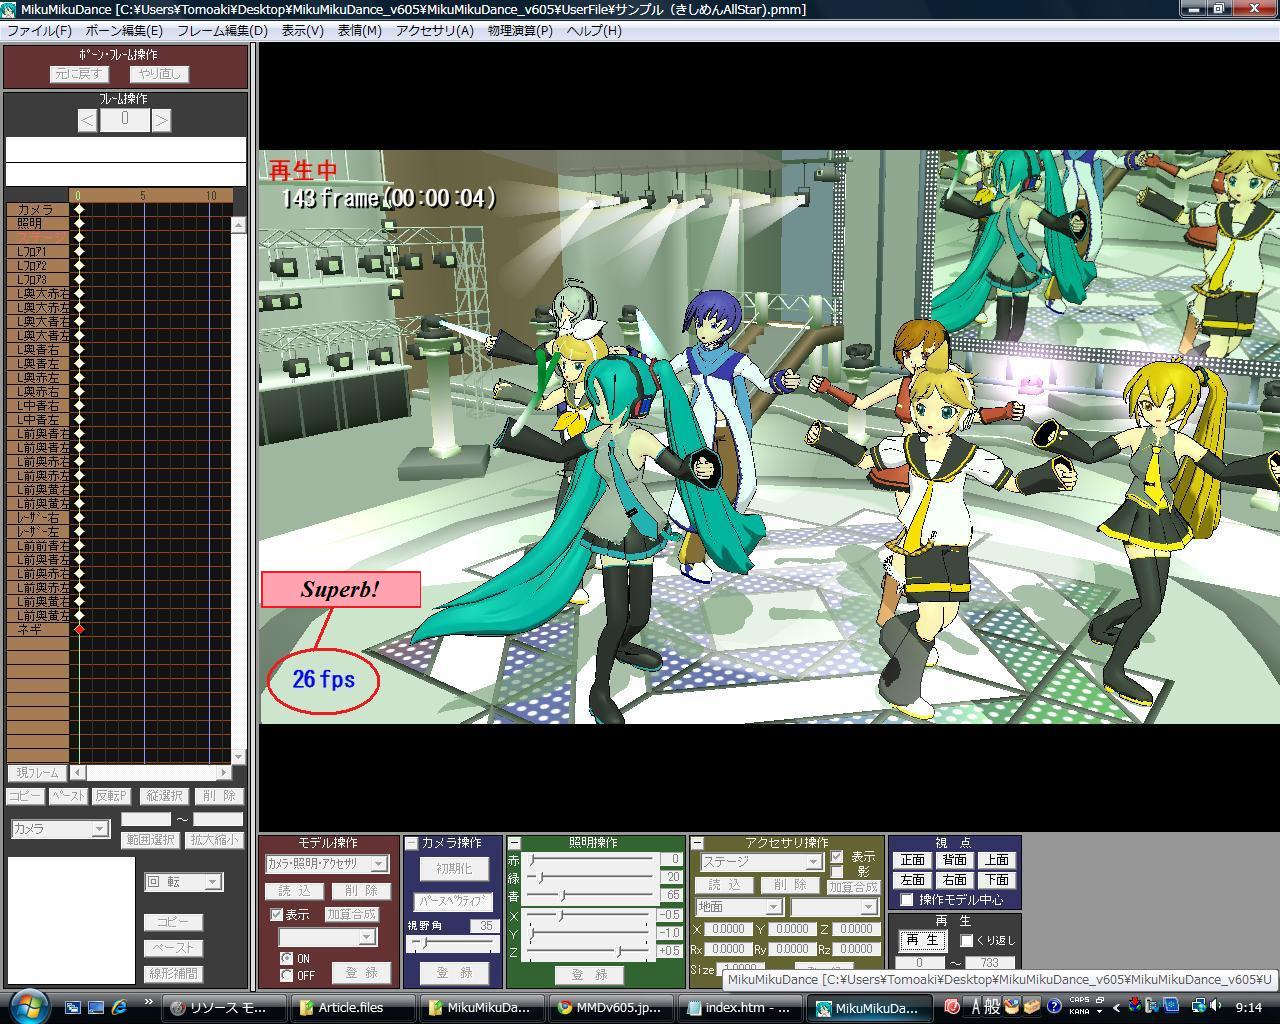This screenshot has height=1024, width=1280.
Task: Click timeline vertical scrollbar down arrow
Action: tap(238, 757)
